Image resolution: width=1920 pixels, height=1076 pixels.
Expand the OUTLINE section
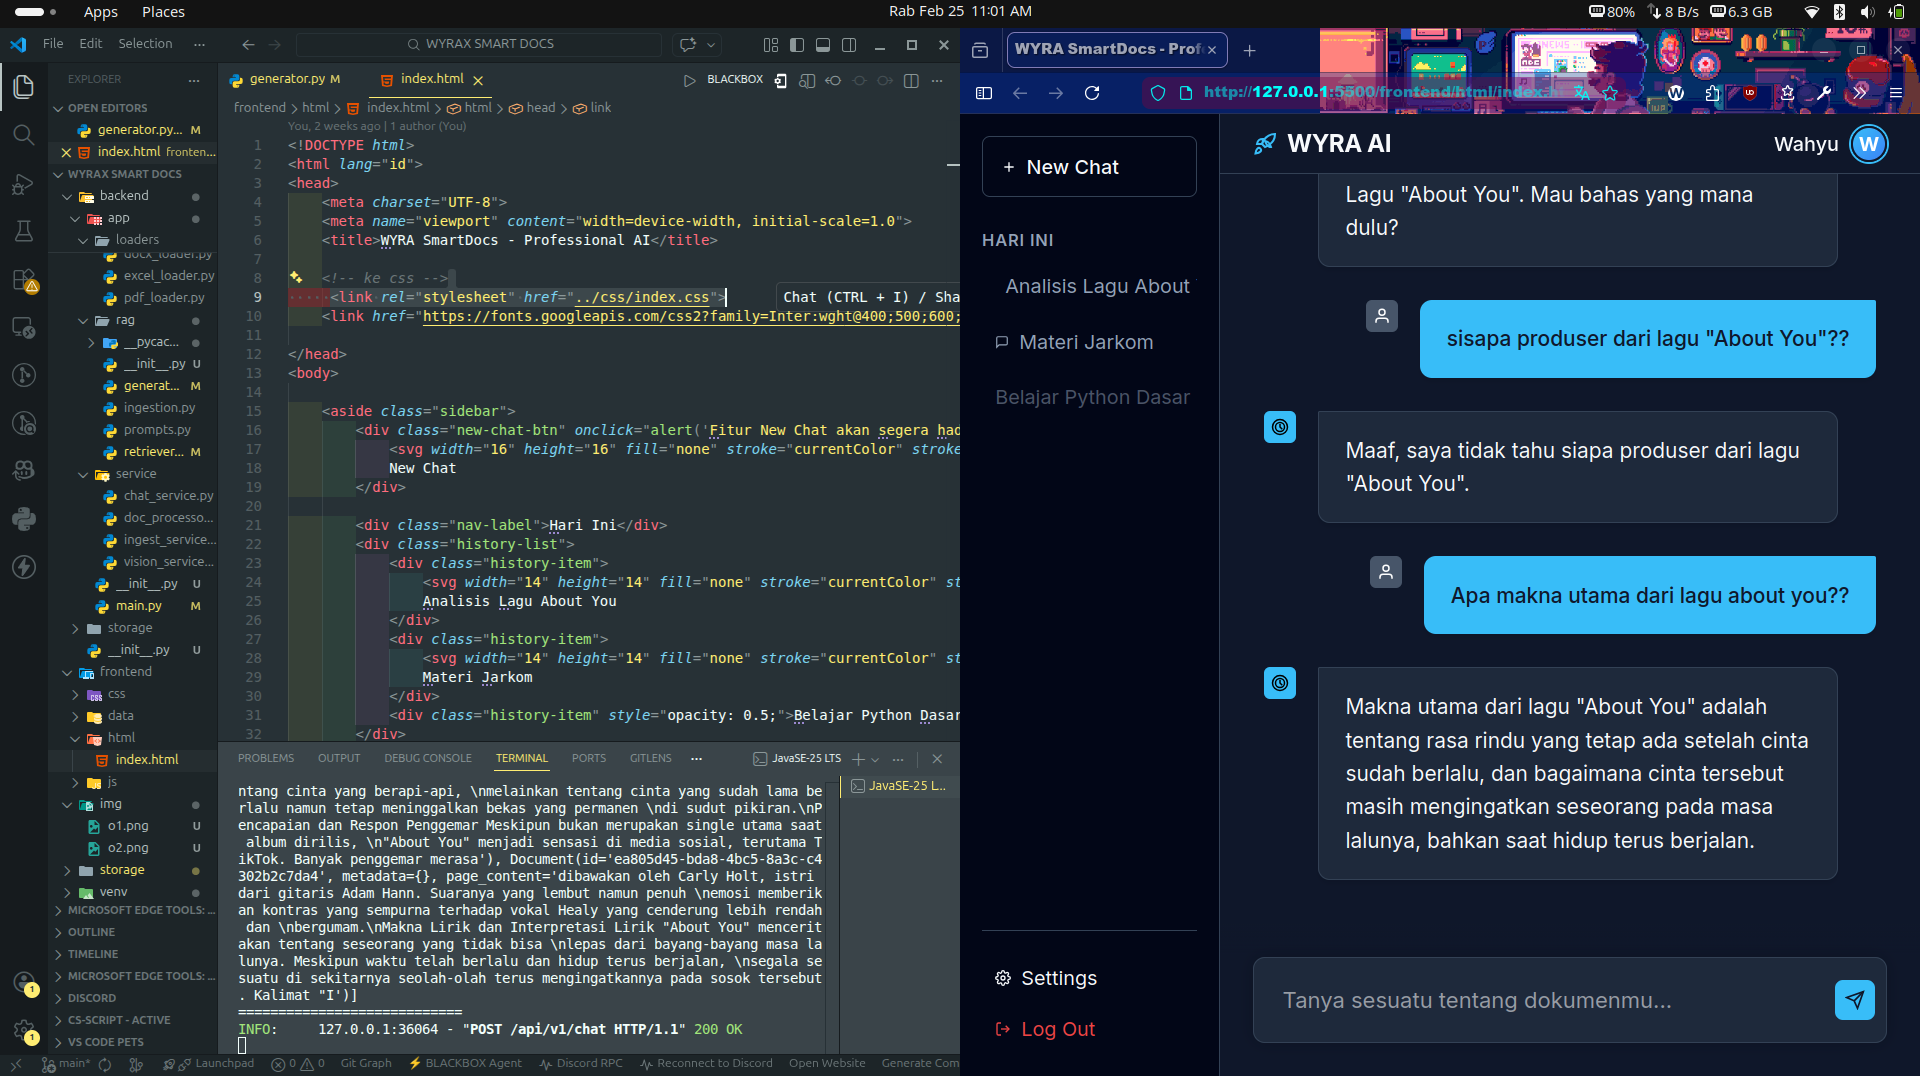pyautogui.click(x=91, y=932)
